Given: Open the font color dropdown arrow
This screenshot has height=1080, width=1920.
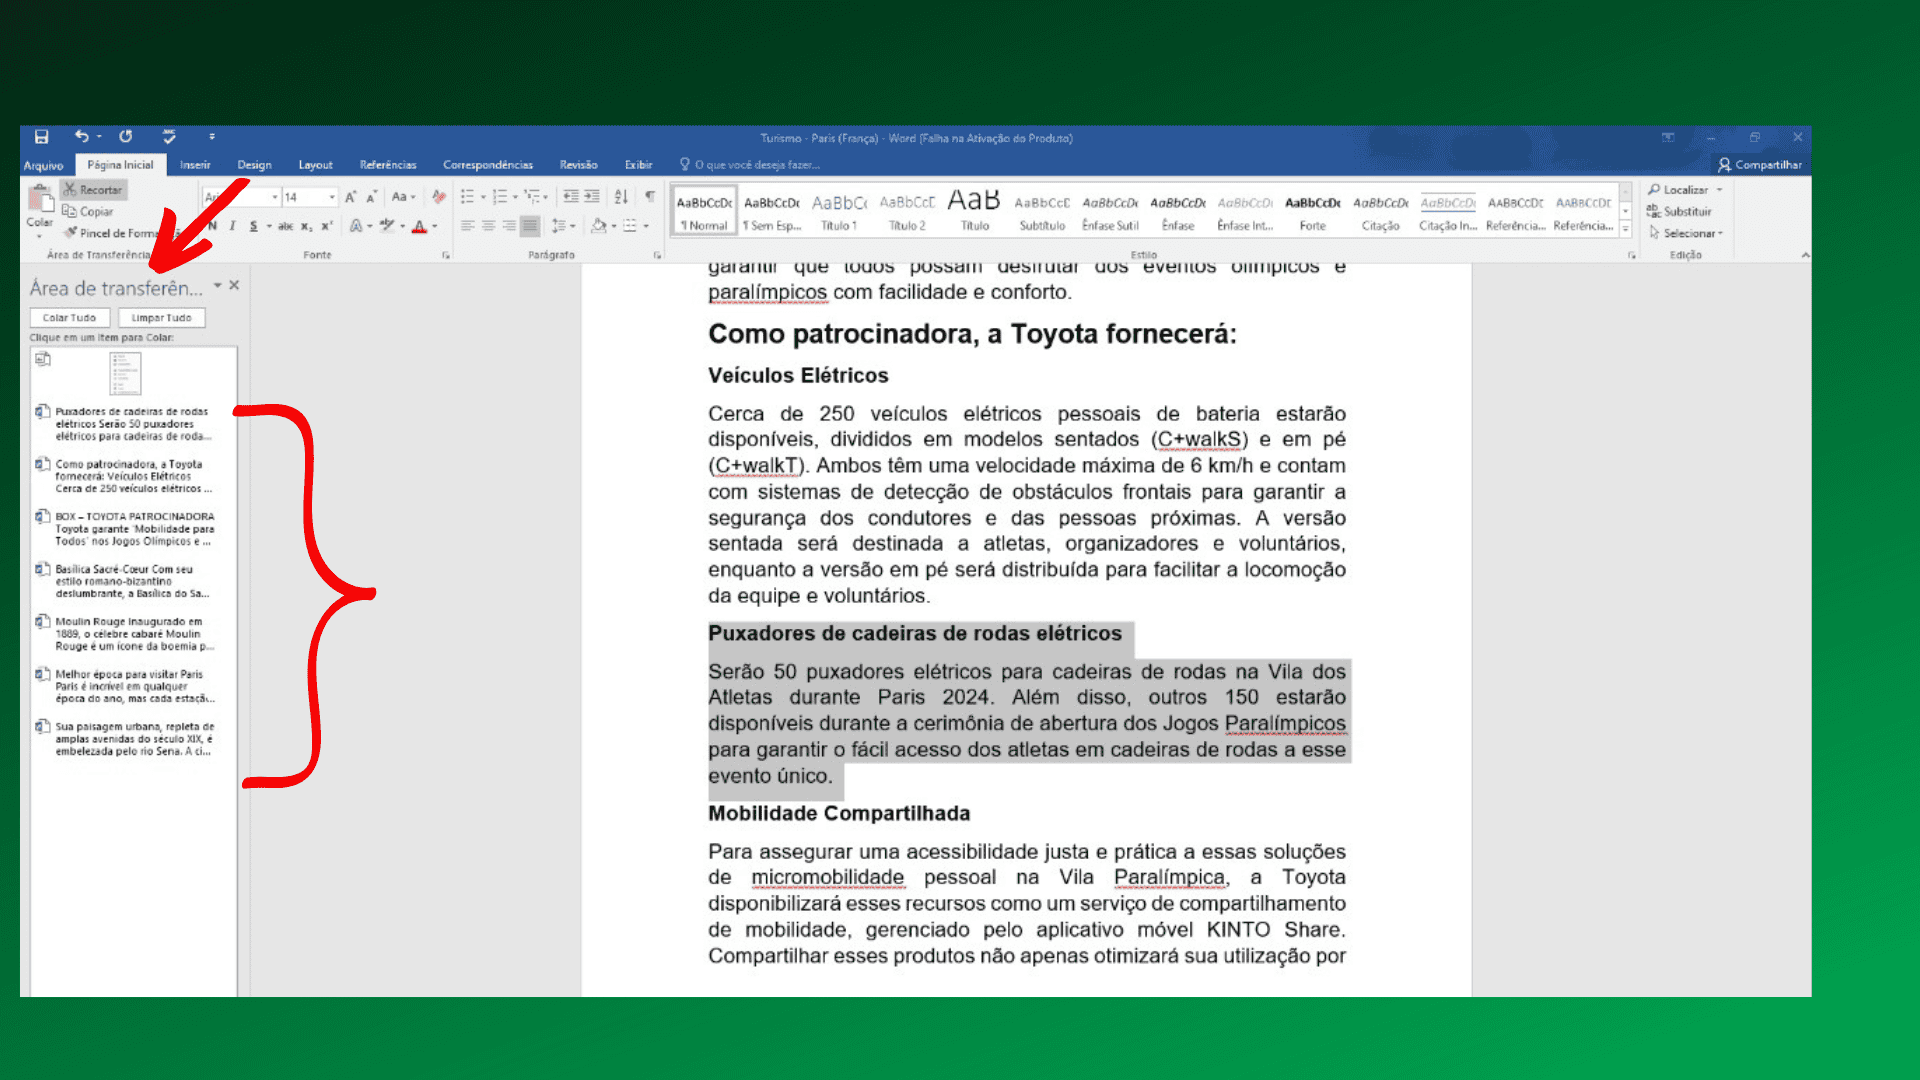Looking at the screenshot, I should (x=434, y=227).
